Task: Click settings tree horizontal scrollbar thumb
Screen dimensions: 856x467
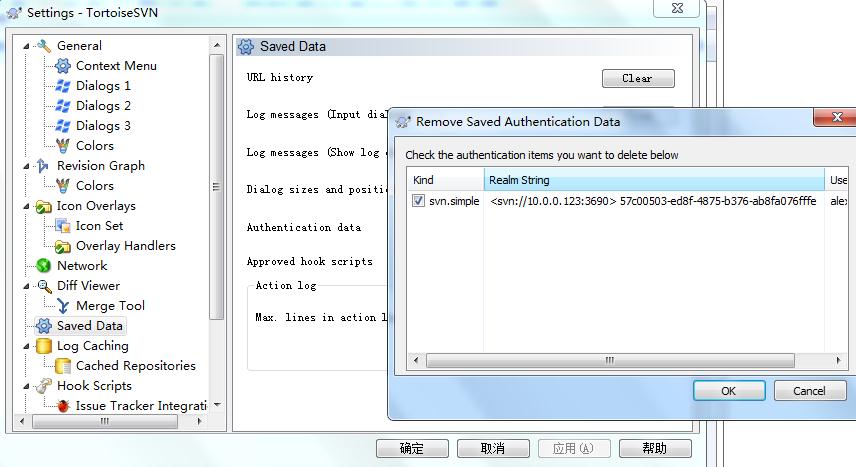Action: 105,422
